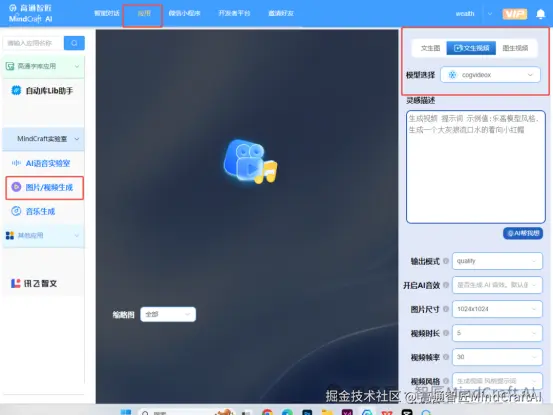
Task: Open the 图片尺寸 1024x1024 dropdown
Action: click(x=497, y=309)
